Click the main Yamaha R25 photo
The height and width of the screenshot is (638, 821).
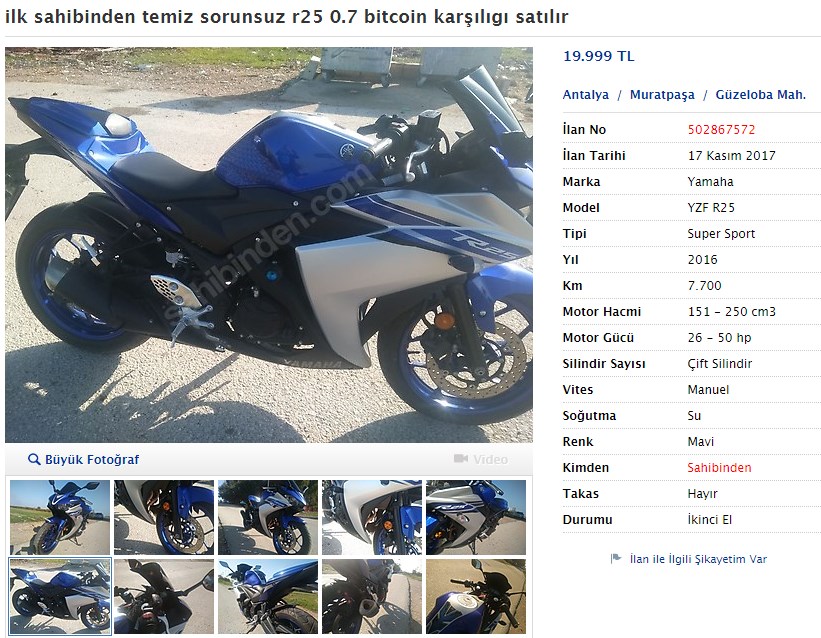coord(269,245)
